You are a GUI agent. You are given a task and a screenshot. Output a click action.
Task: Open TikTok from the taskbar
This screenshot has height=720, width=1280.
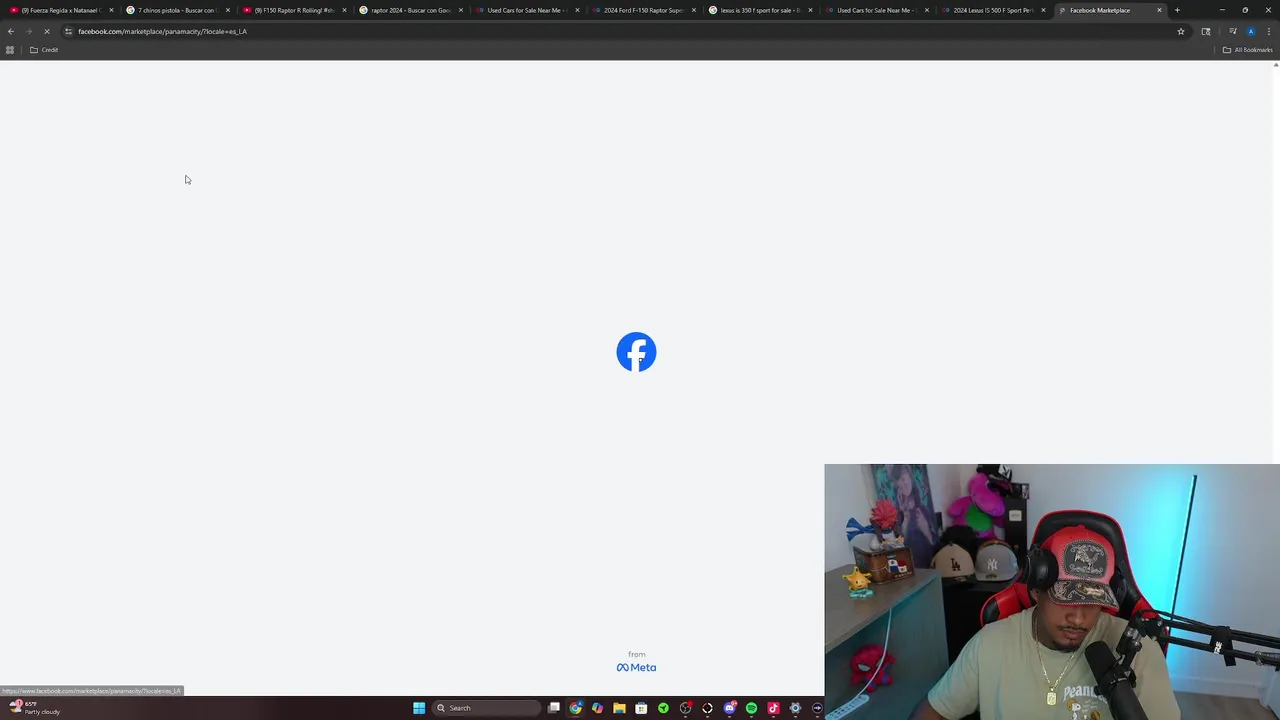coord(773,708)
